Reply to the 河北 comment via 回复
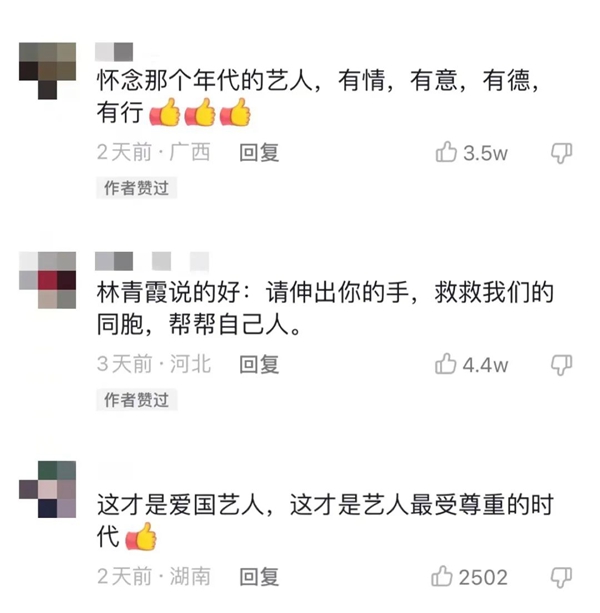Image resolution: width=600 pixels, height=613 pixels. click(x=259, y=364)
